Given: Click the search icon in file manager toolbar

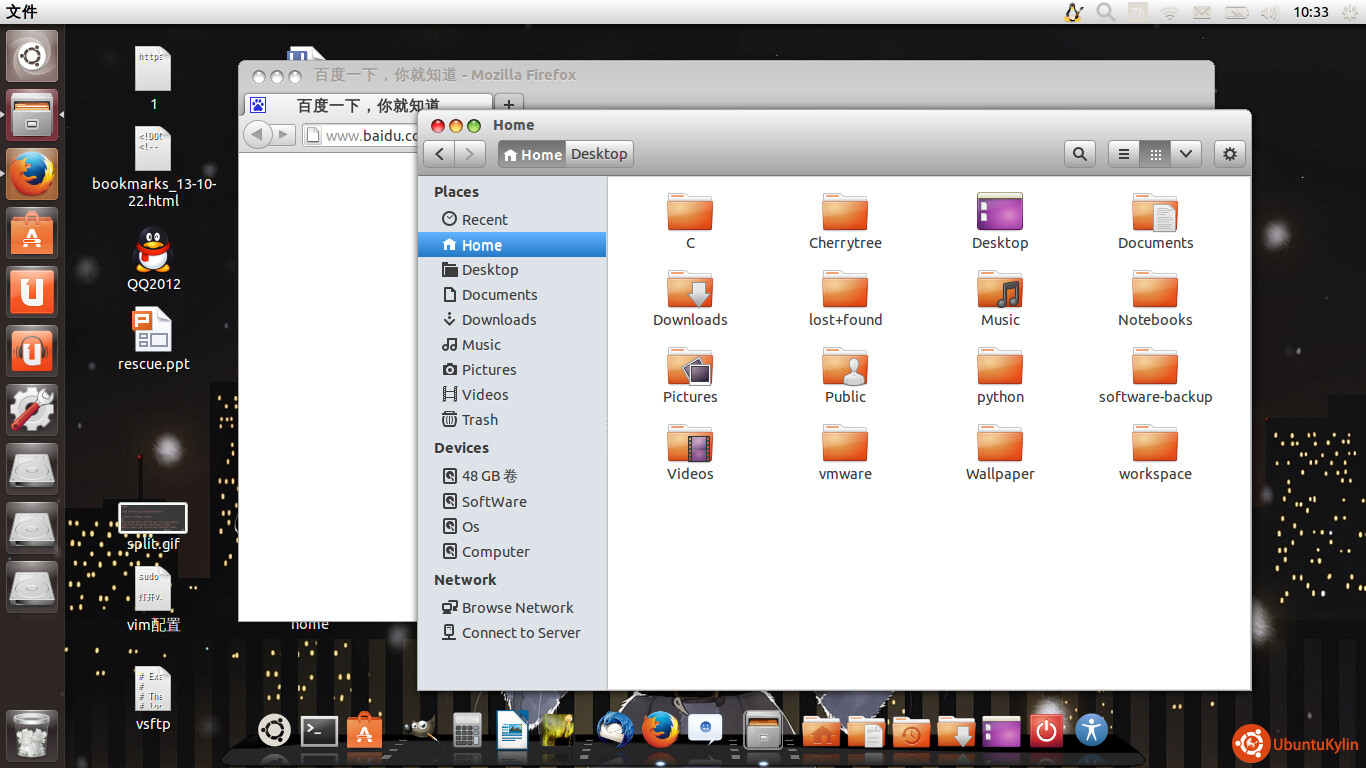Looking at the screenshot, I should pos(1079,154).
